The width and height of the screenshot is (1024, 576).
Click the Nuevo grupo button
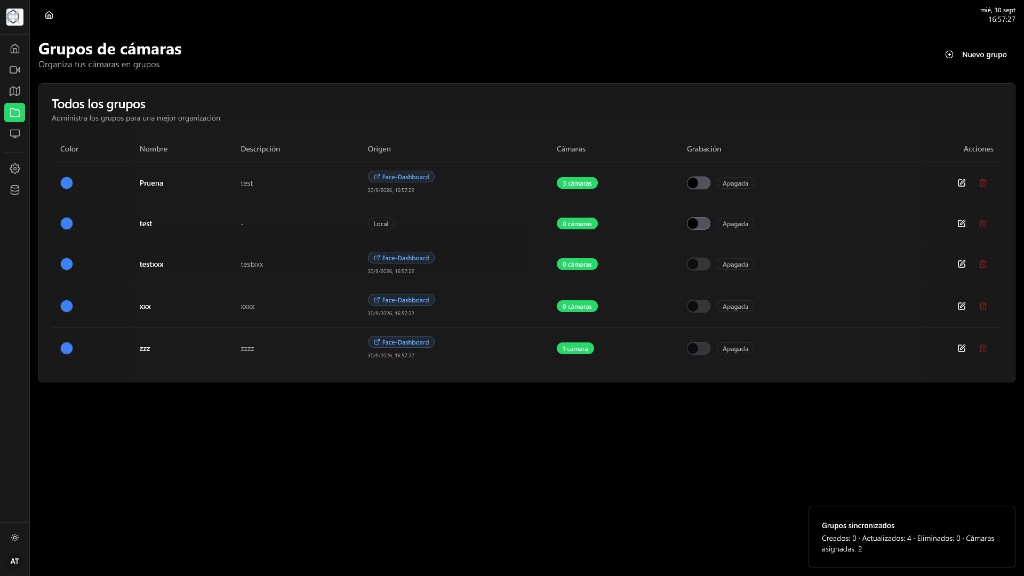tap(976, 54)
